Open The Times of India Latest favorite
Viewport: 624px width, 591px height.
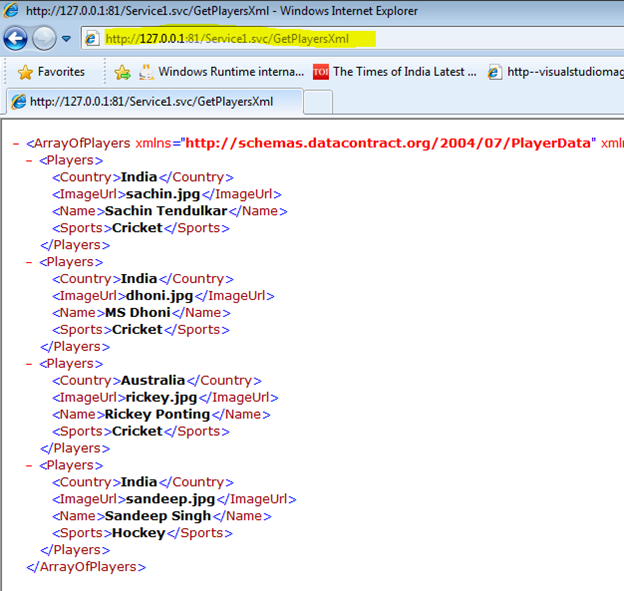(394, 72)
